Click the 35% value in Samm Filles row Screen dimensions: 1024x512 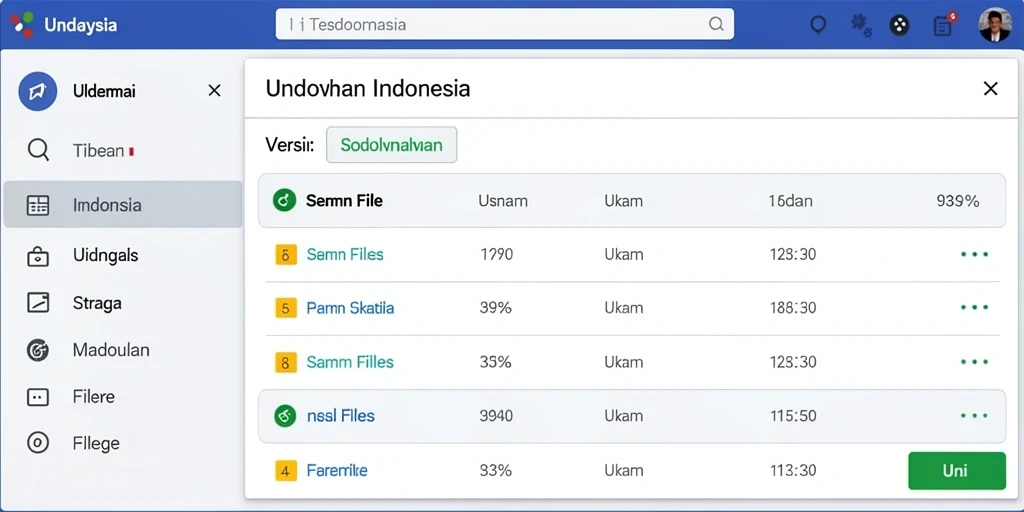coord(496,361)
